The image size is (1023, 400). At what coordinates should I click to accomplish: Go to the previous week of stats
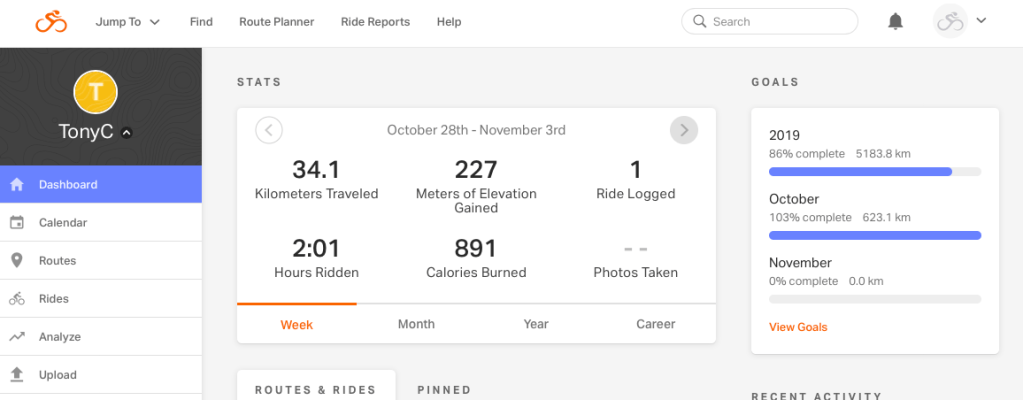coord(269,130)
